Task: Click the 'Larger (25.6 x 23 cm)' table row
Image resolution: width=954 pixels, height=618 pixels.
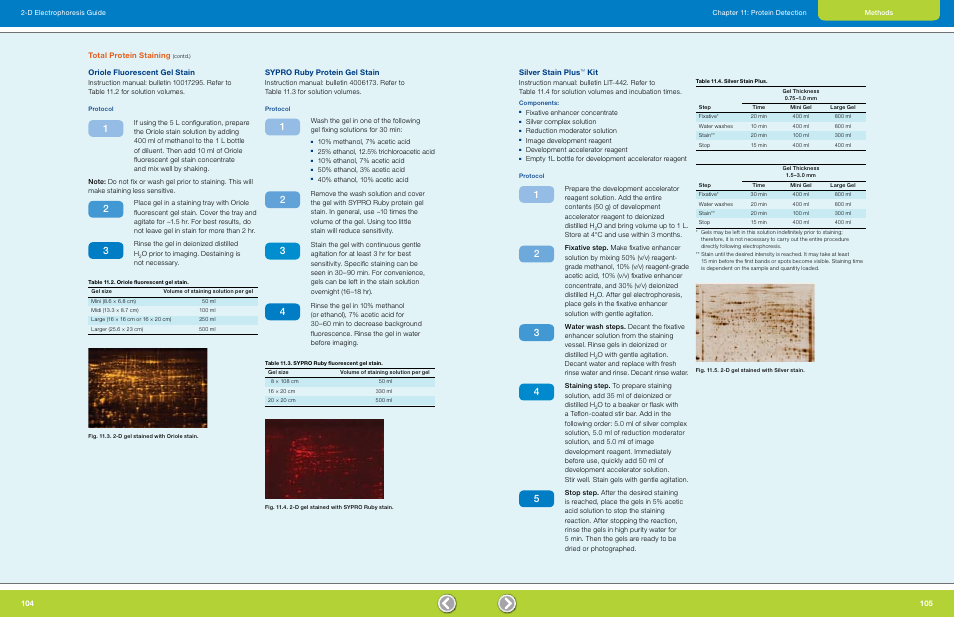Action: [x=173, y=329]
